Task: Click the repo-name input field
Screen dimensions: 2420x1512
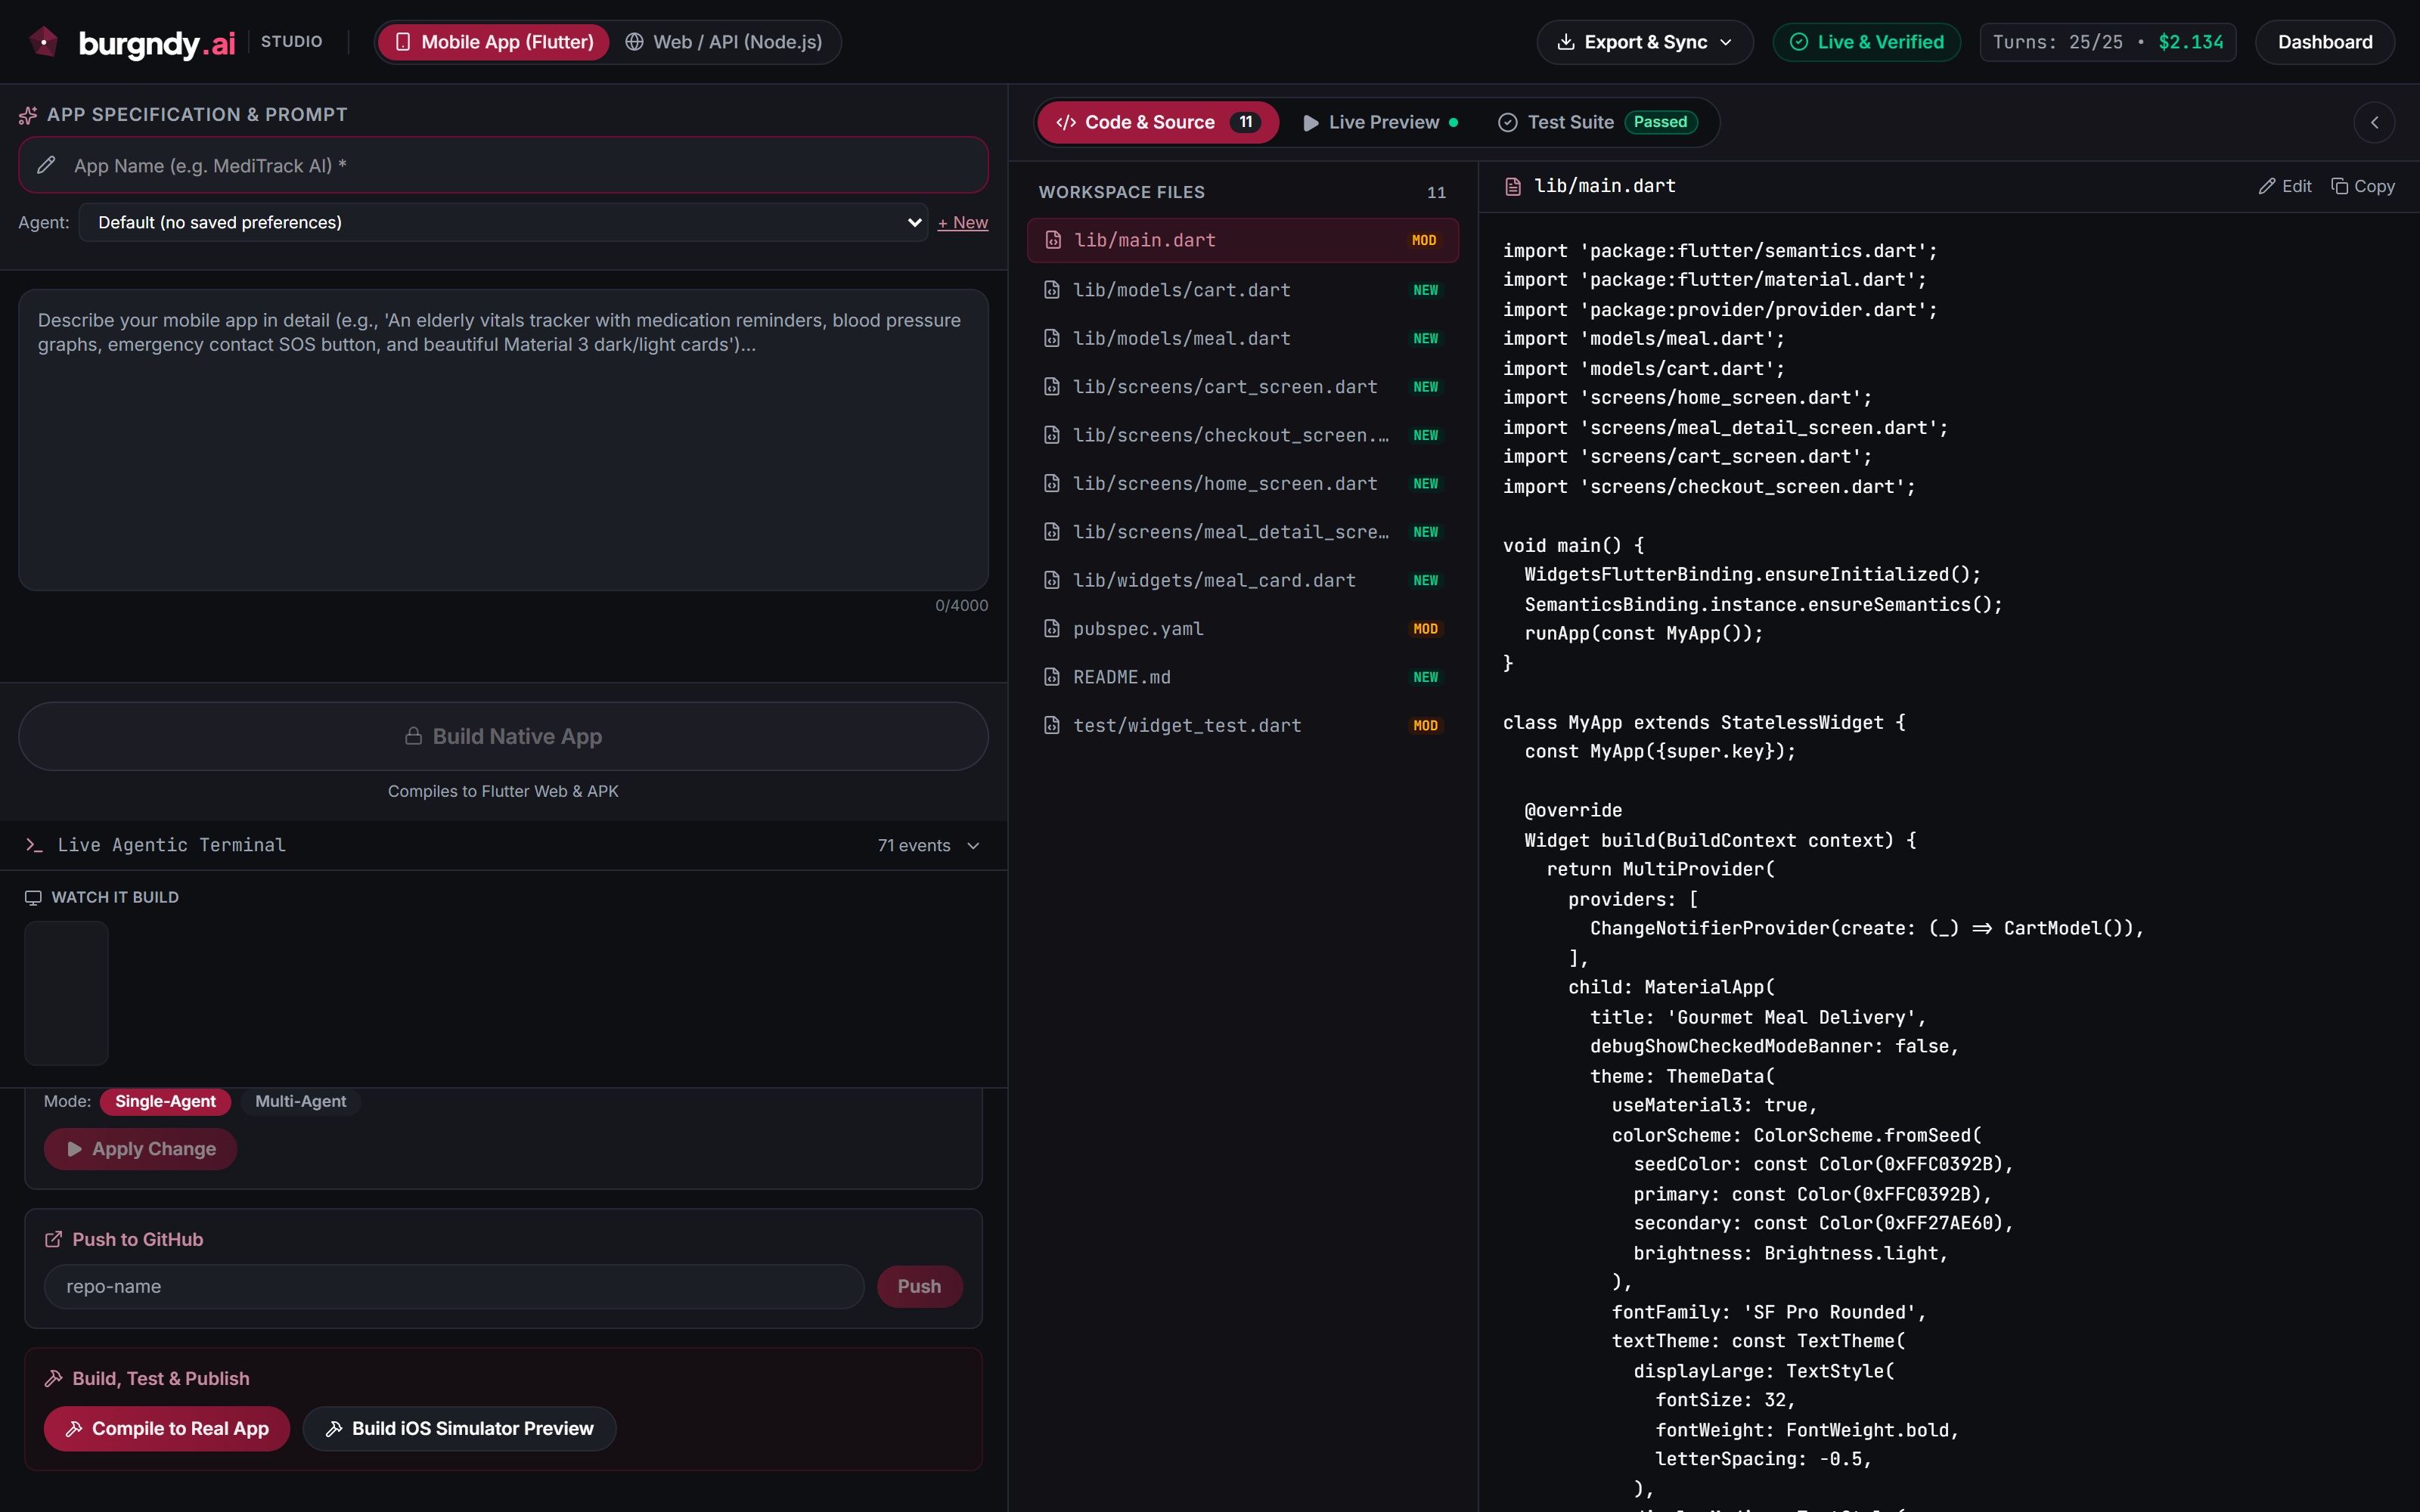Action: (x=454, y=1286)
